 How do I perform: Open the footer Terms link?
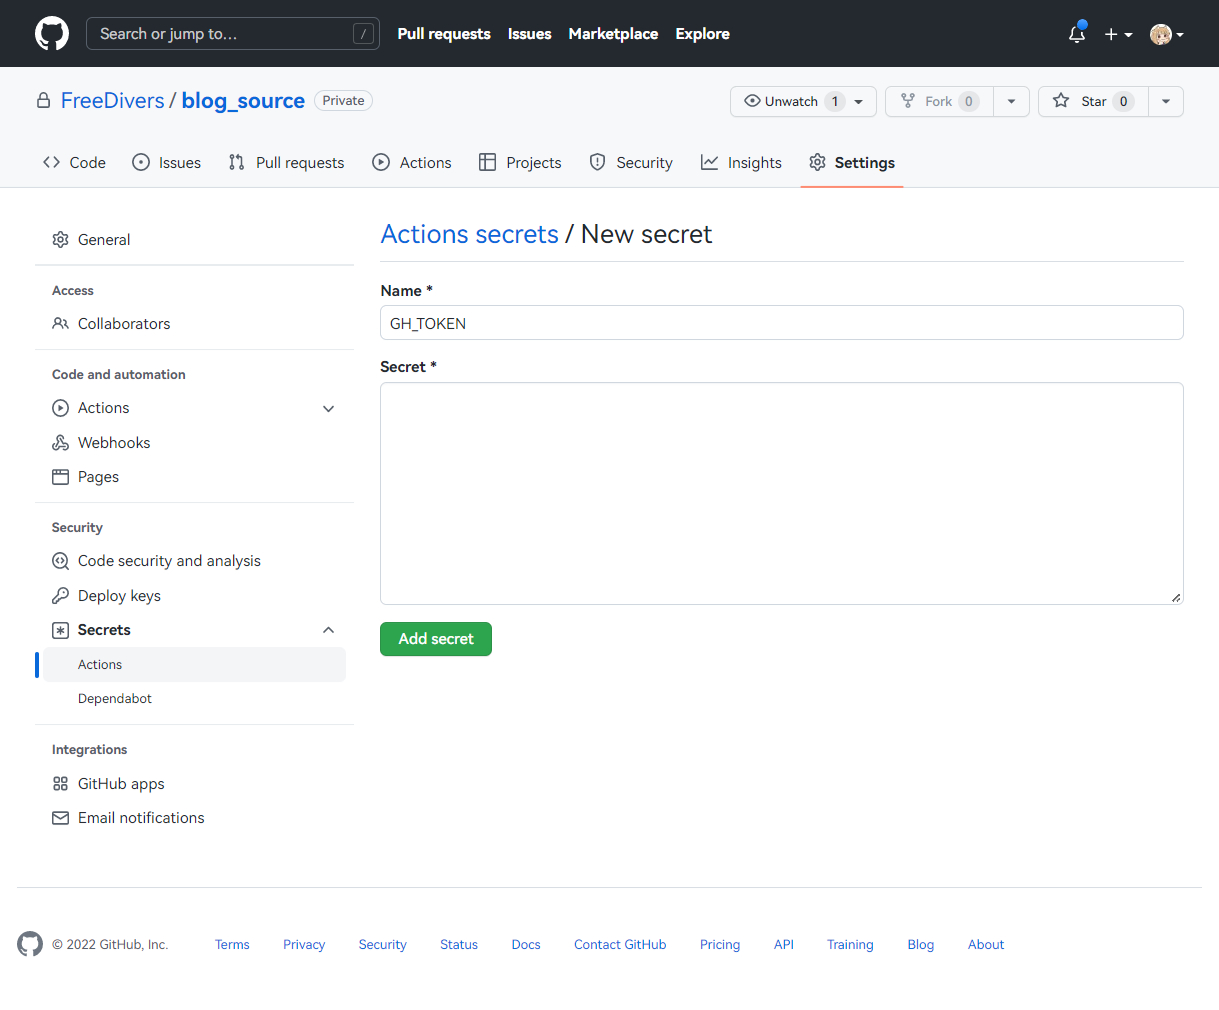pyautogui.click(x=232, y=945)
